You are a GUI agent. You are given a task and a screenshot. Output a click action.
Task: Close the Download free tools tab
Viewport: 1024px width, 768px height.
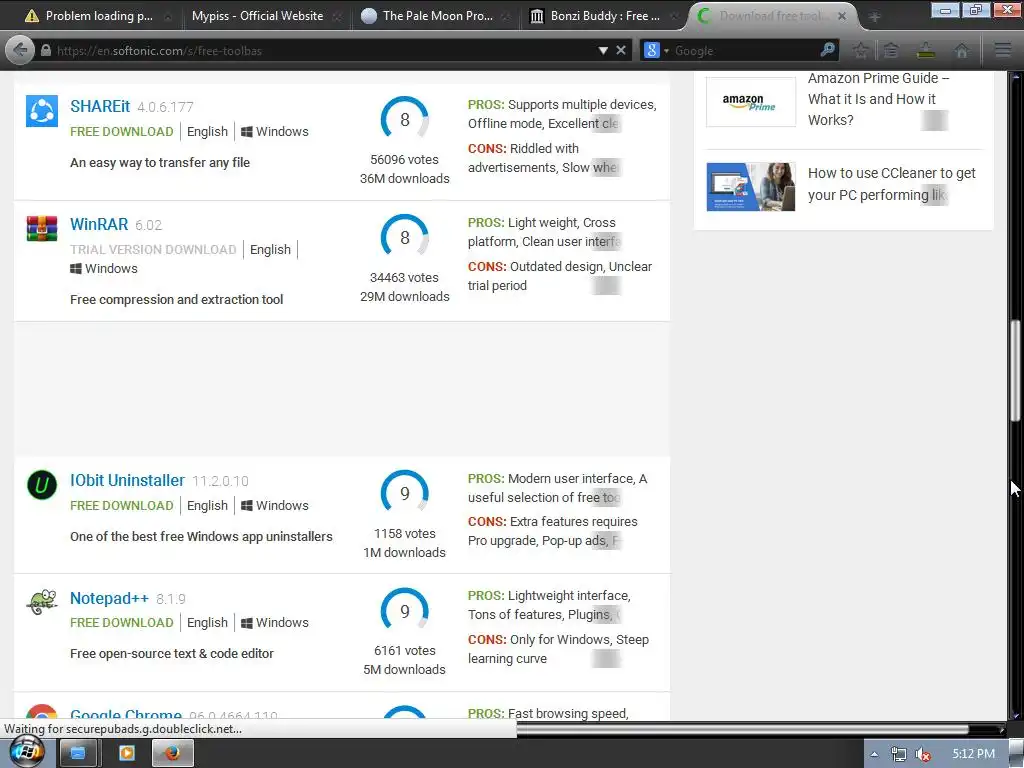point(842,16)
